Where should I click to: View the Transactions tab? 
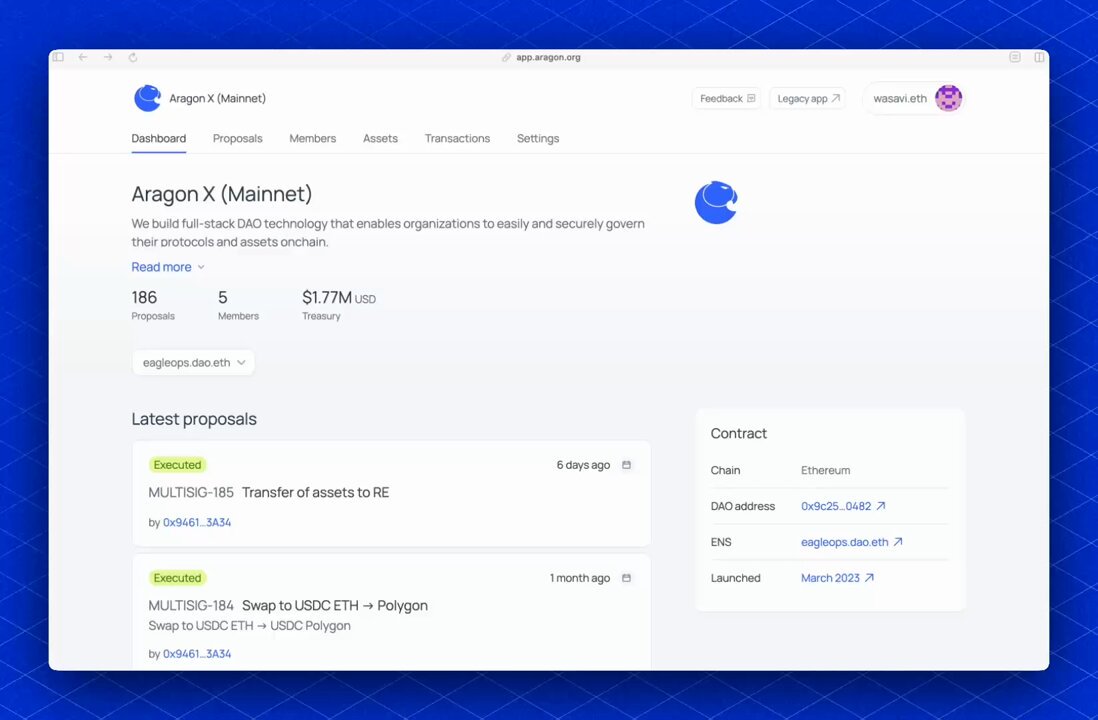pos(457,139)
